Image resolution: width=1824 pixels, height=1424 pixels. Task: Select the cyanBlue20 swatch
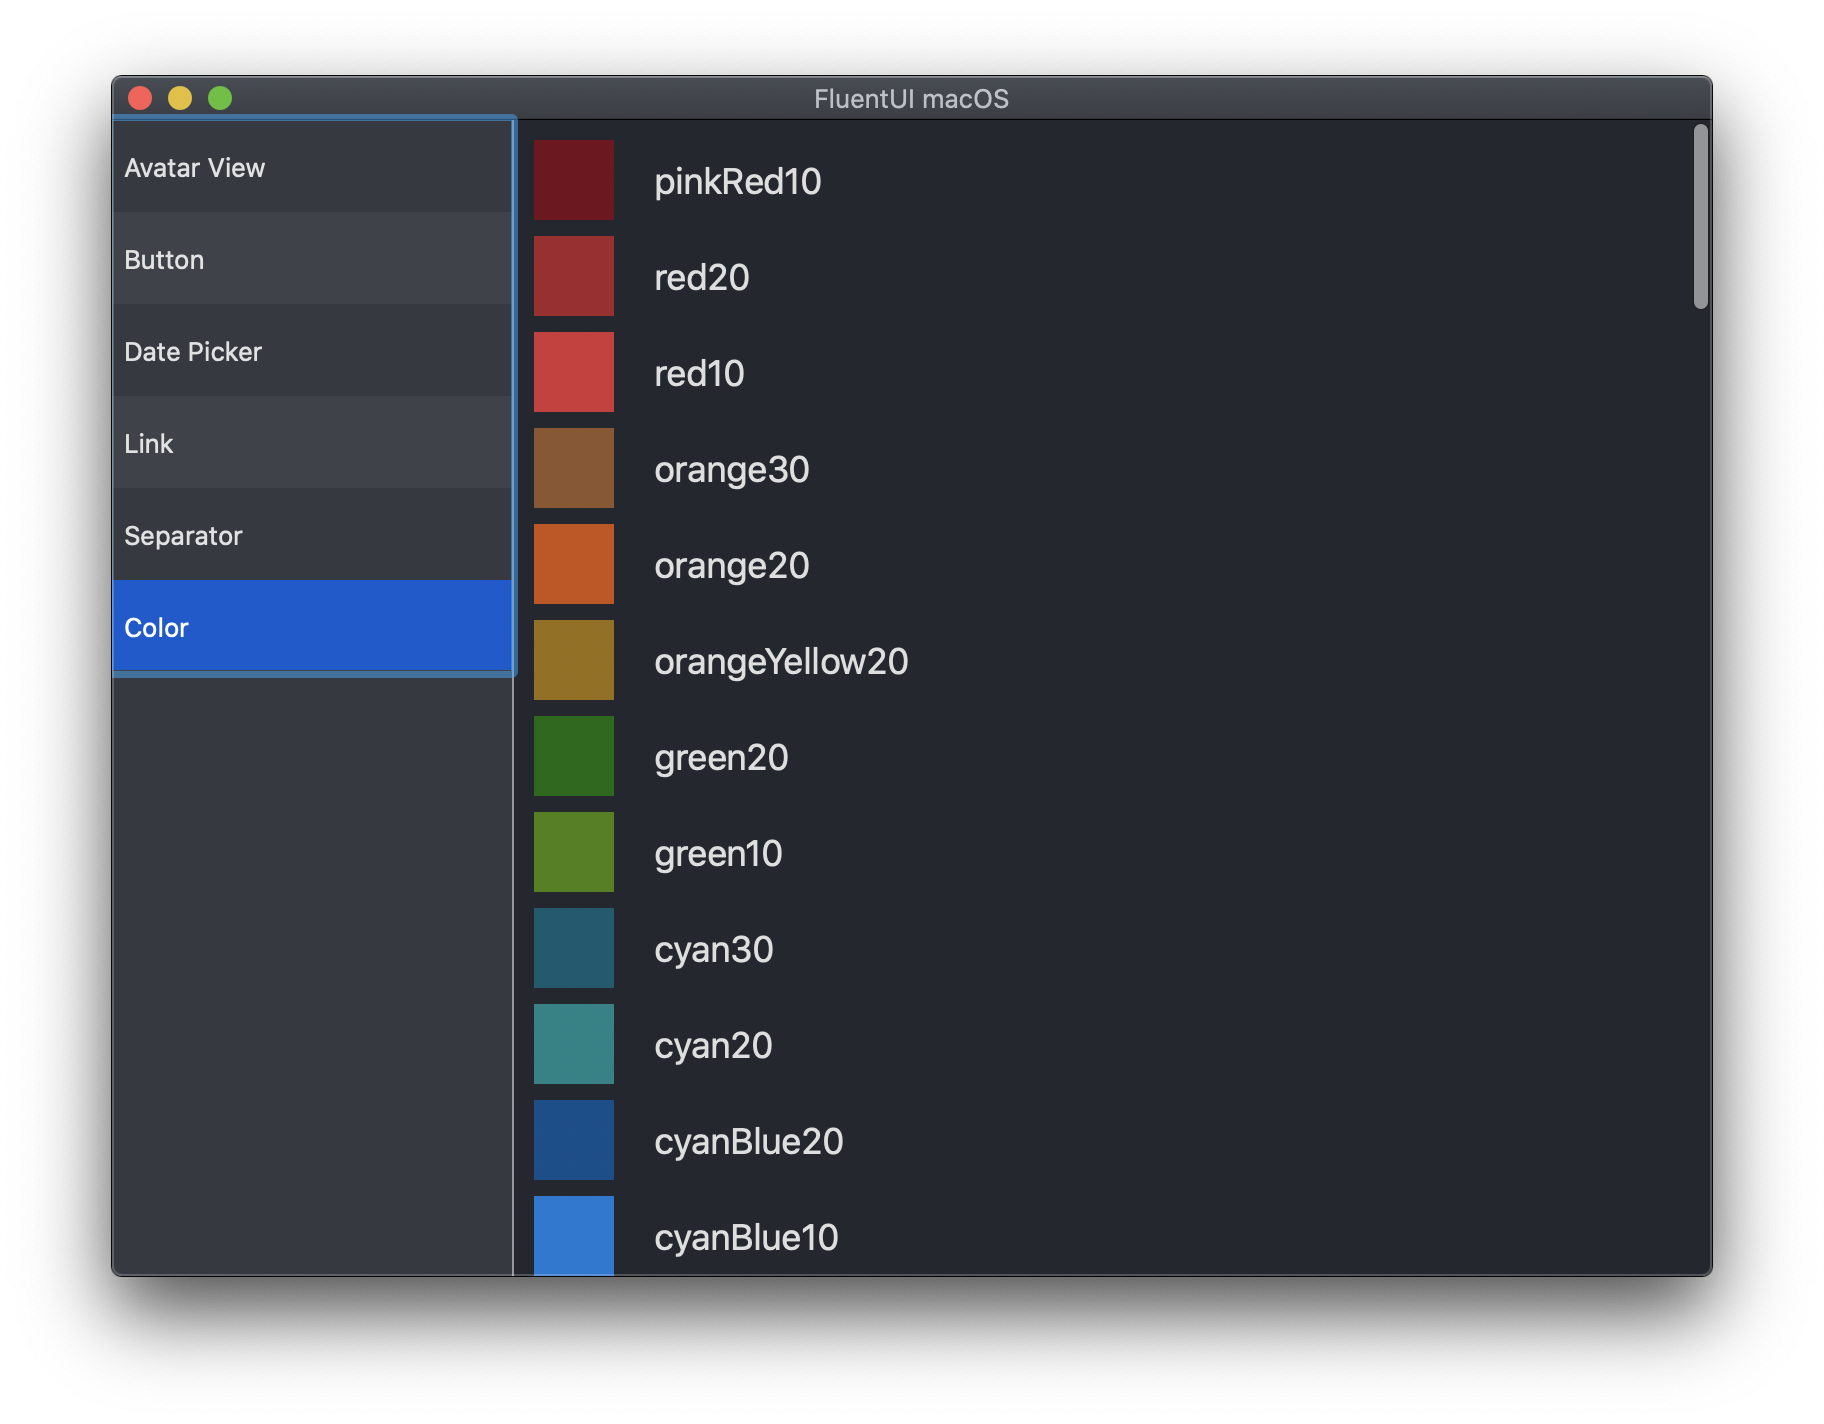[574, 1140]
